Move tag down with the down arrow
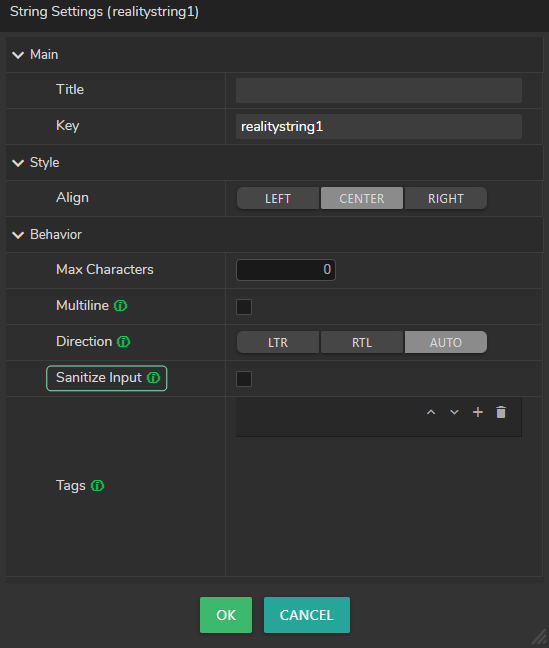Screen dimensions: 549x648 [454, 412]
